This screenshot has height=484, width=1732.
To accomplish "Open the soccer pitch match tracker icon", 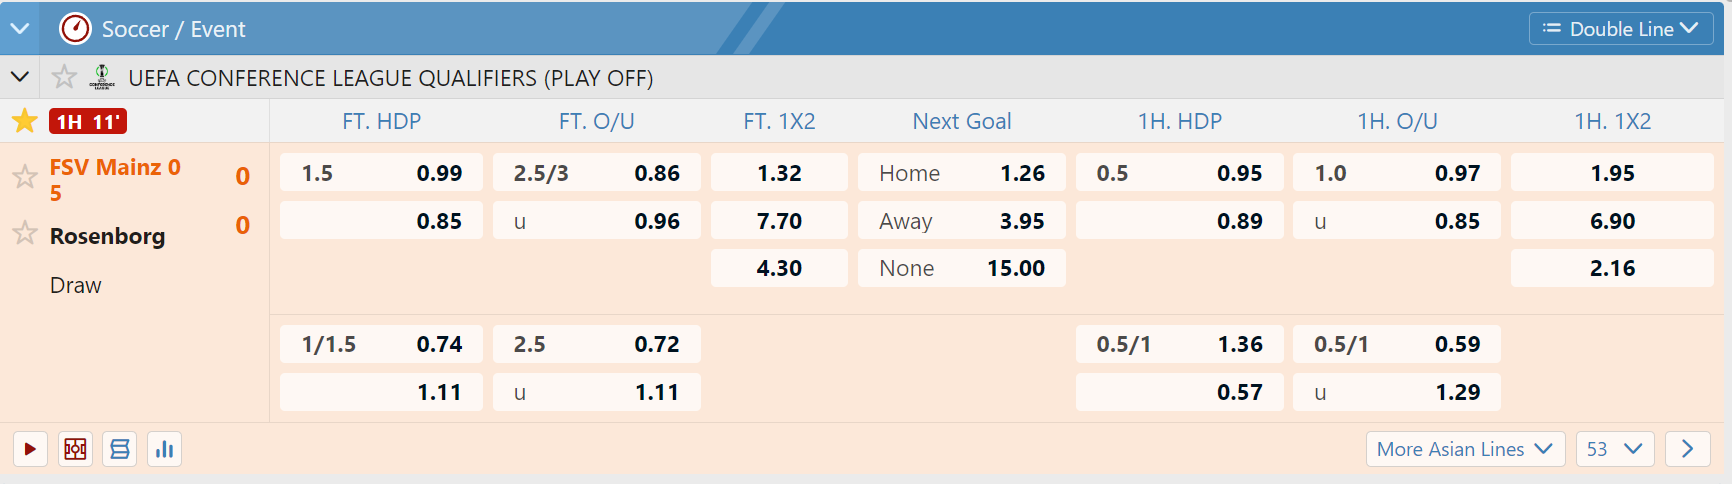I will [75, 449].
